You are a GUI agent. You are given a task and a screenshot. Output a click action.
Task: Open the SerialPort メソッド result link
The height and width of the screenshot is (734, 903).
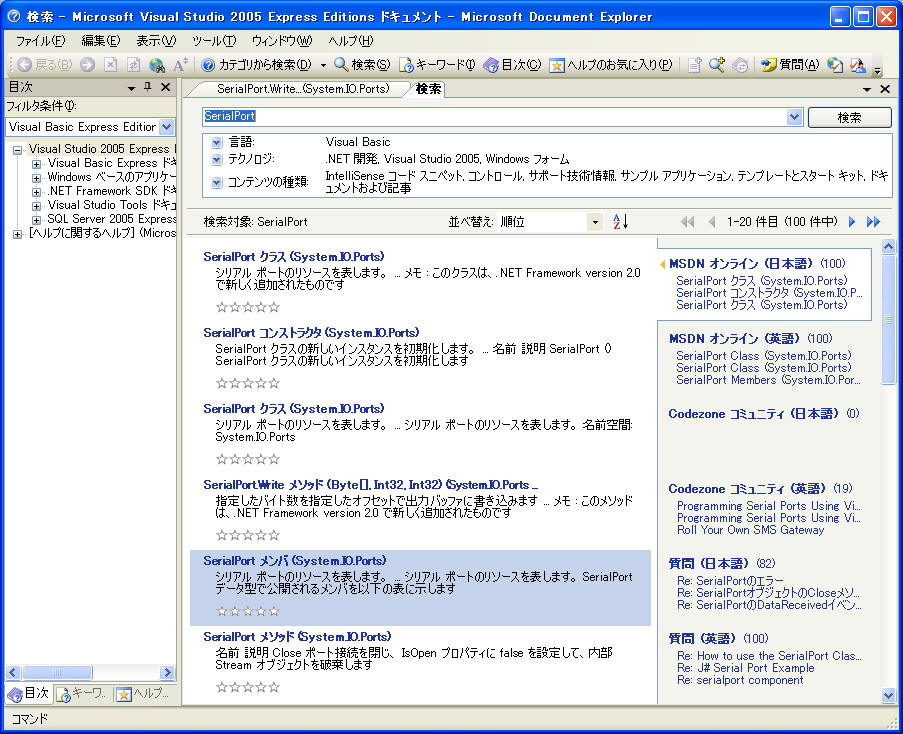point(297,637)
